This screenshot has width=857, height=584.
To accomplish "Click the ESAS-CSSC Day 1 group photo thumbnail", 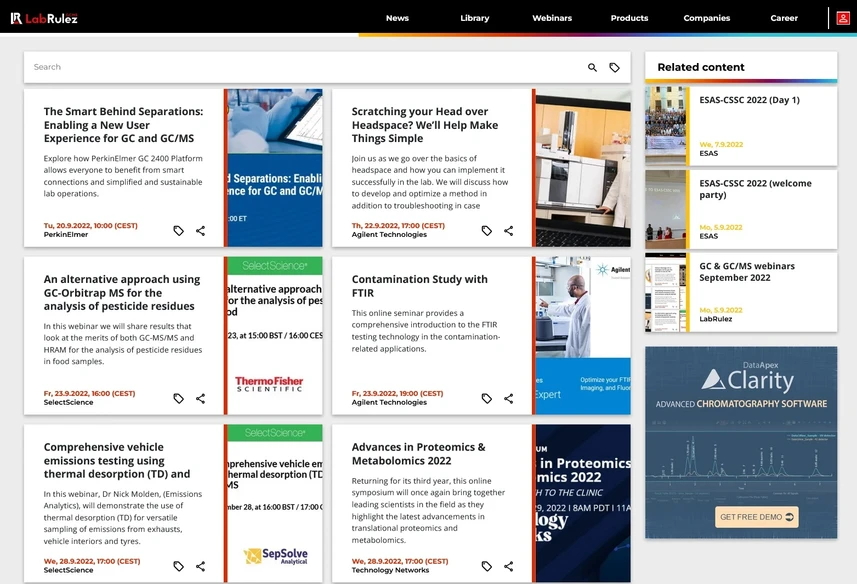I will pos(665,126).
